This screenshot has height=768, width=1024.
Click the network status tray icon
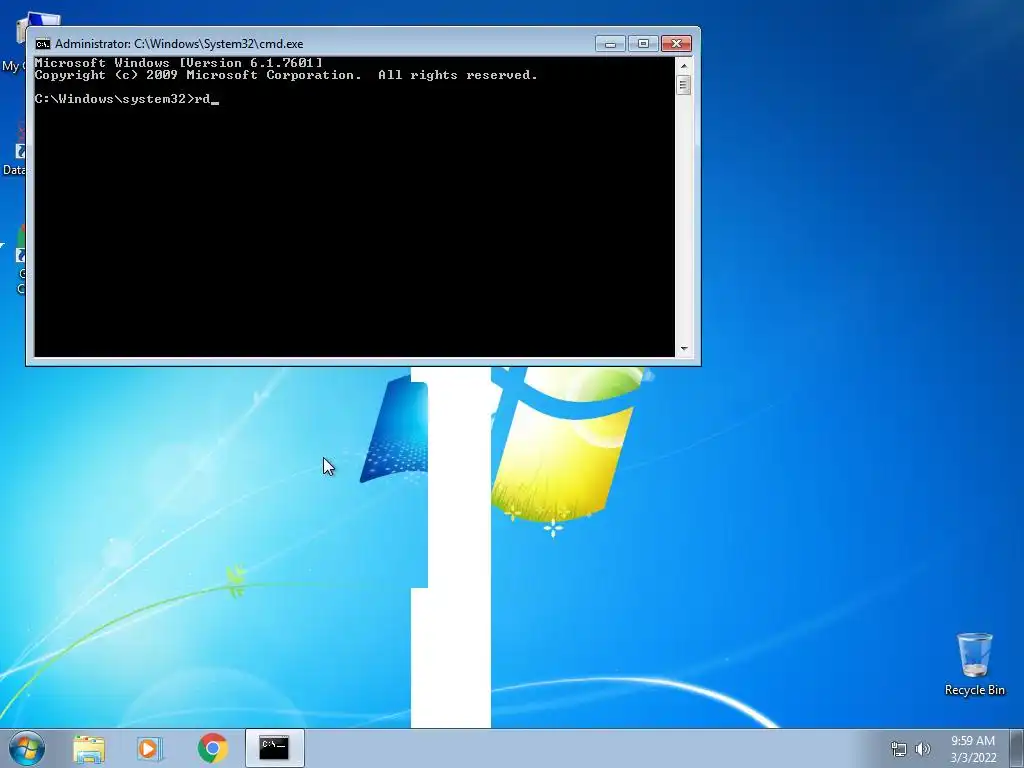(899, 749)
